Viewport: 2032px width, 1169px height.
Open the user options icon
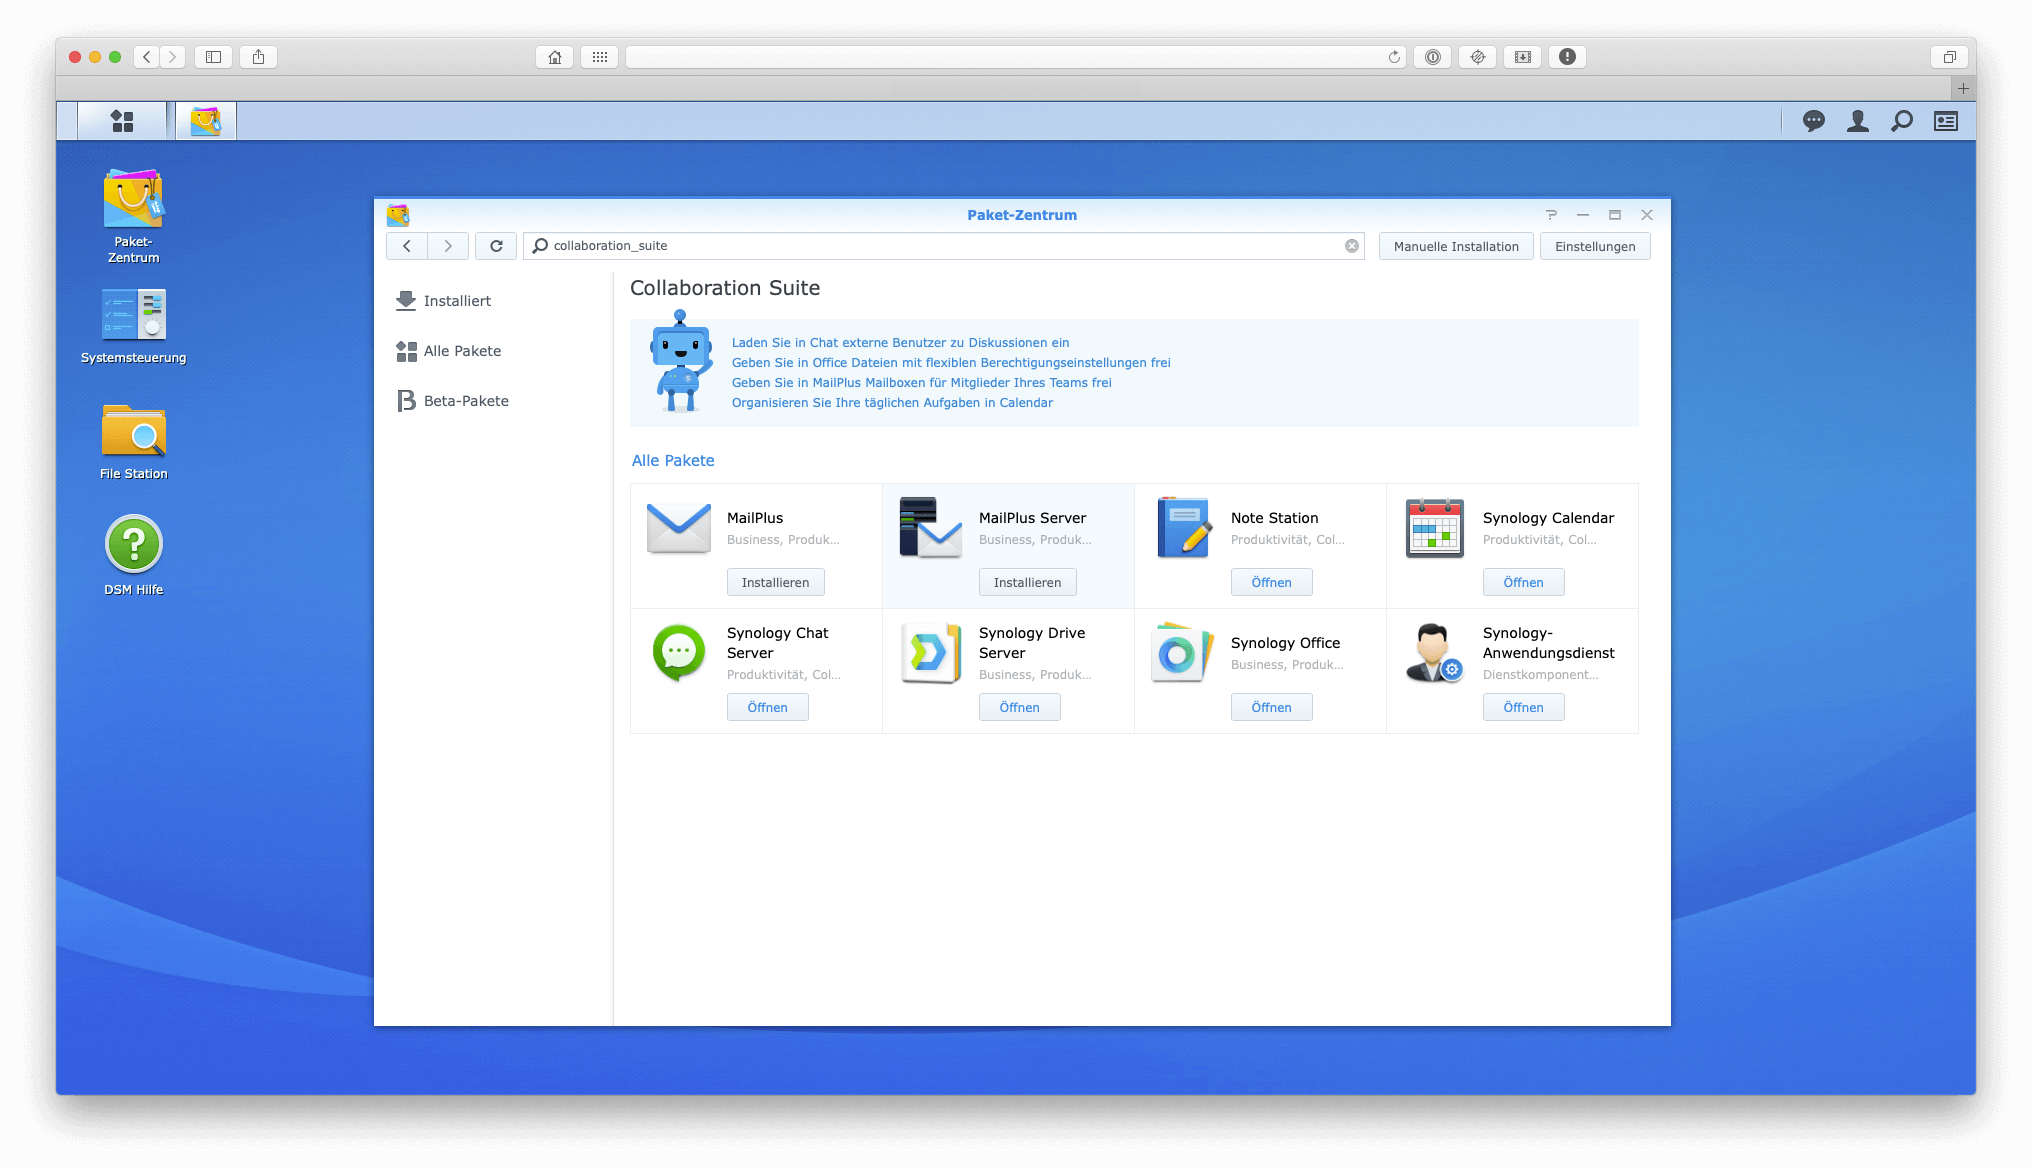pyautogui.click(x=1857, y=121)
